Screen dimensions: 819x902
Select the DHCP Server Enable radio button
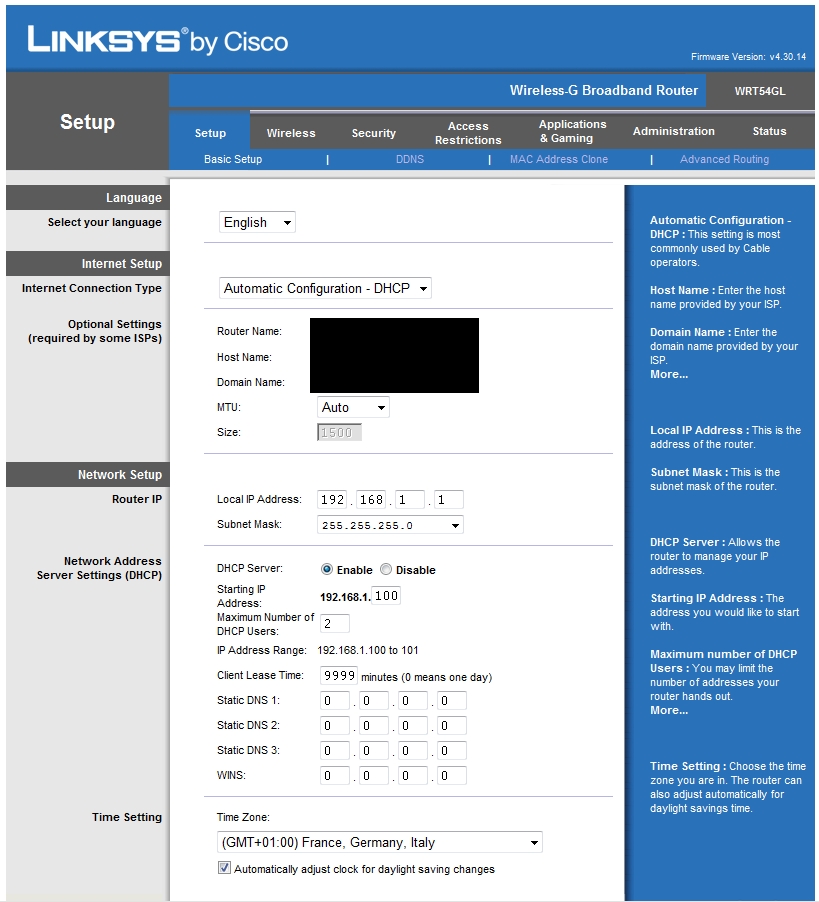pos(327,570)
